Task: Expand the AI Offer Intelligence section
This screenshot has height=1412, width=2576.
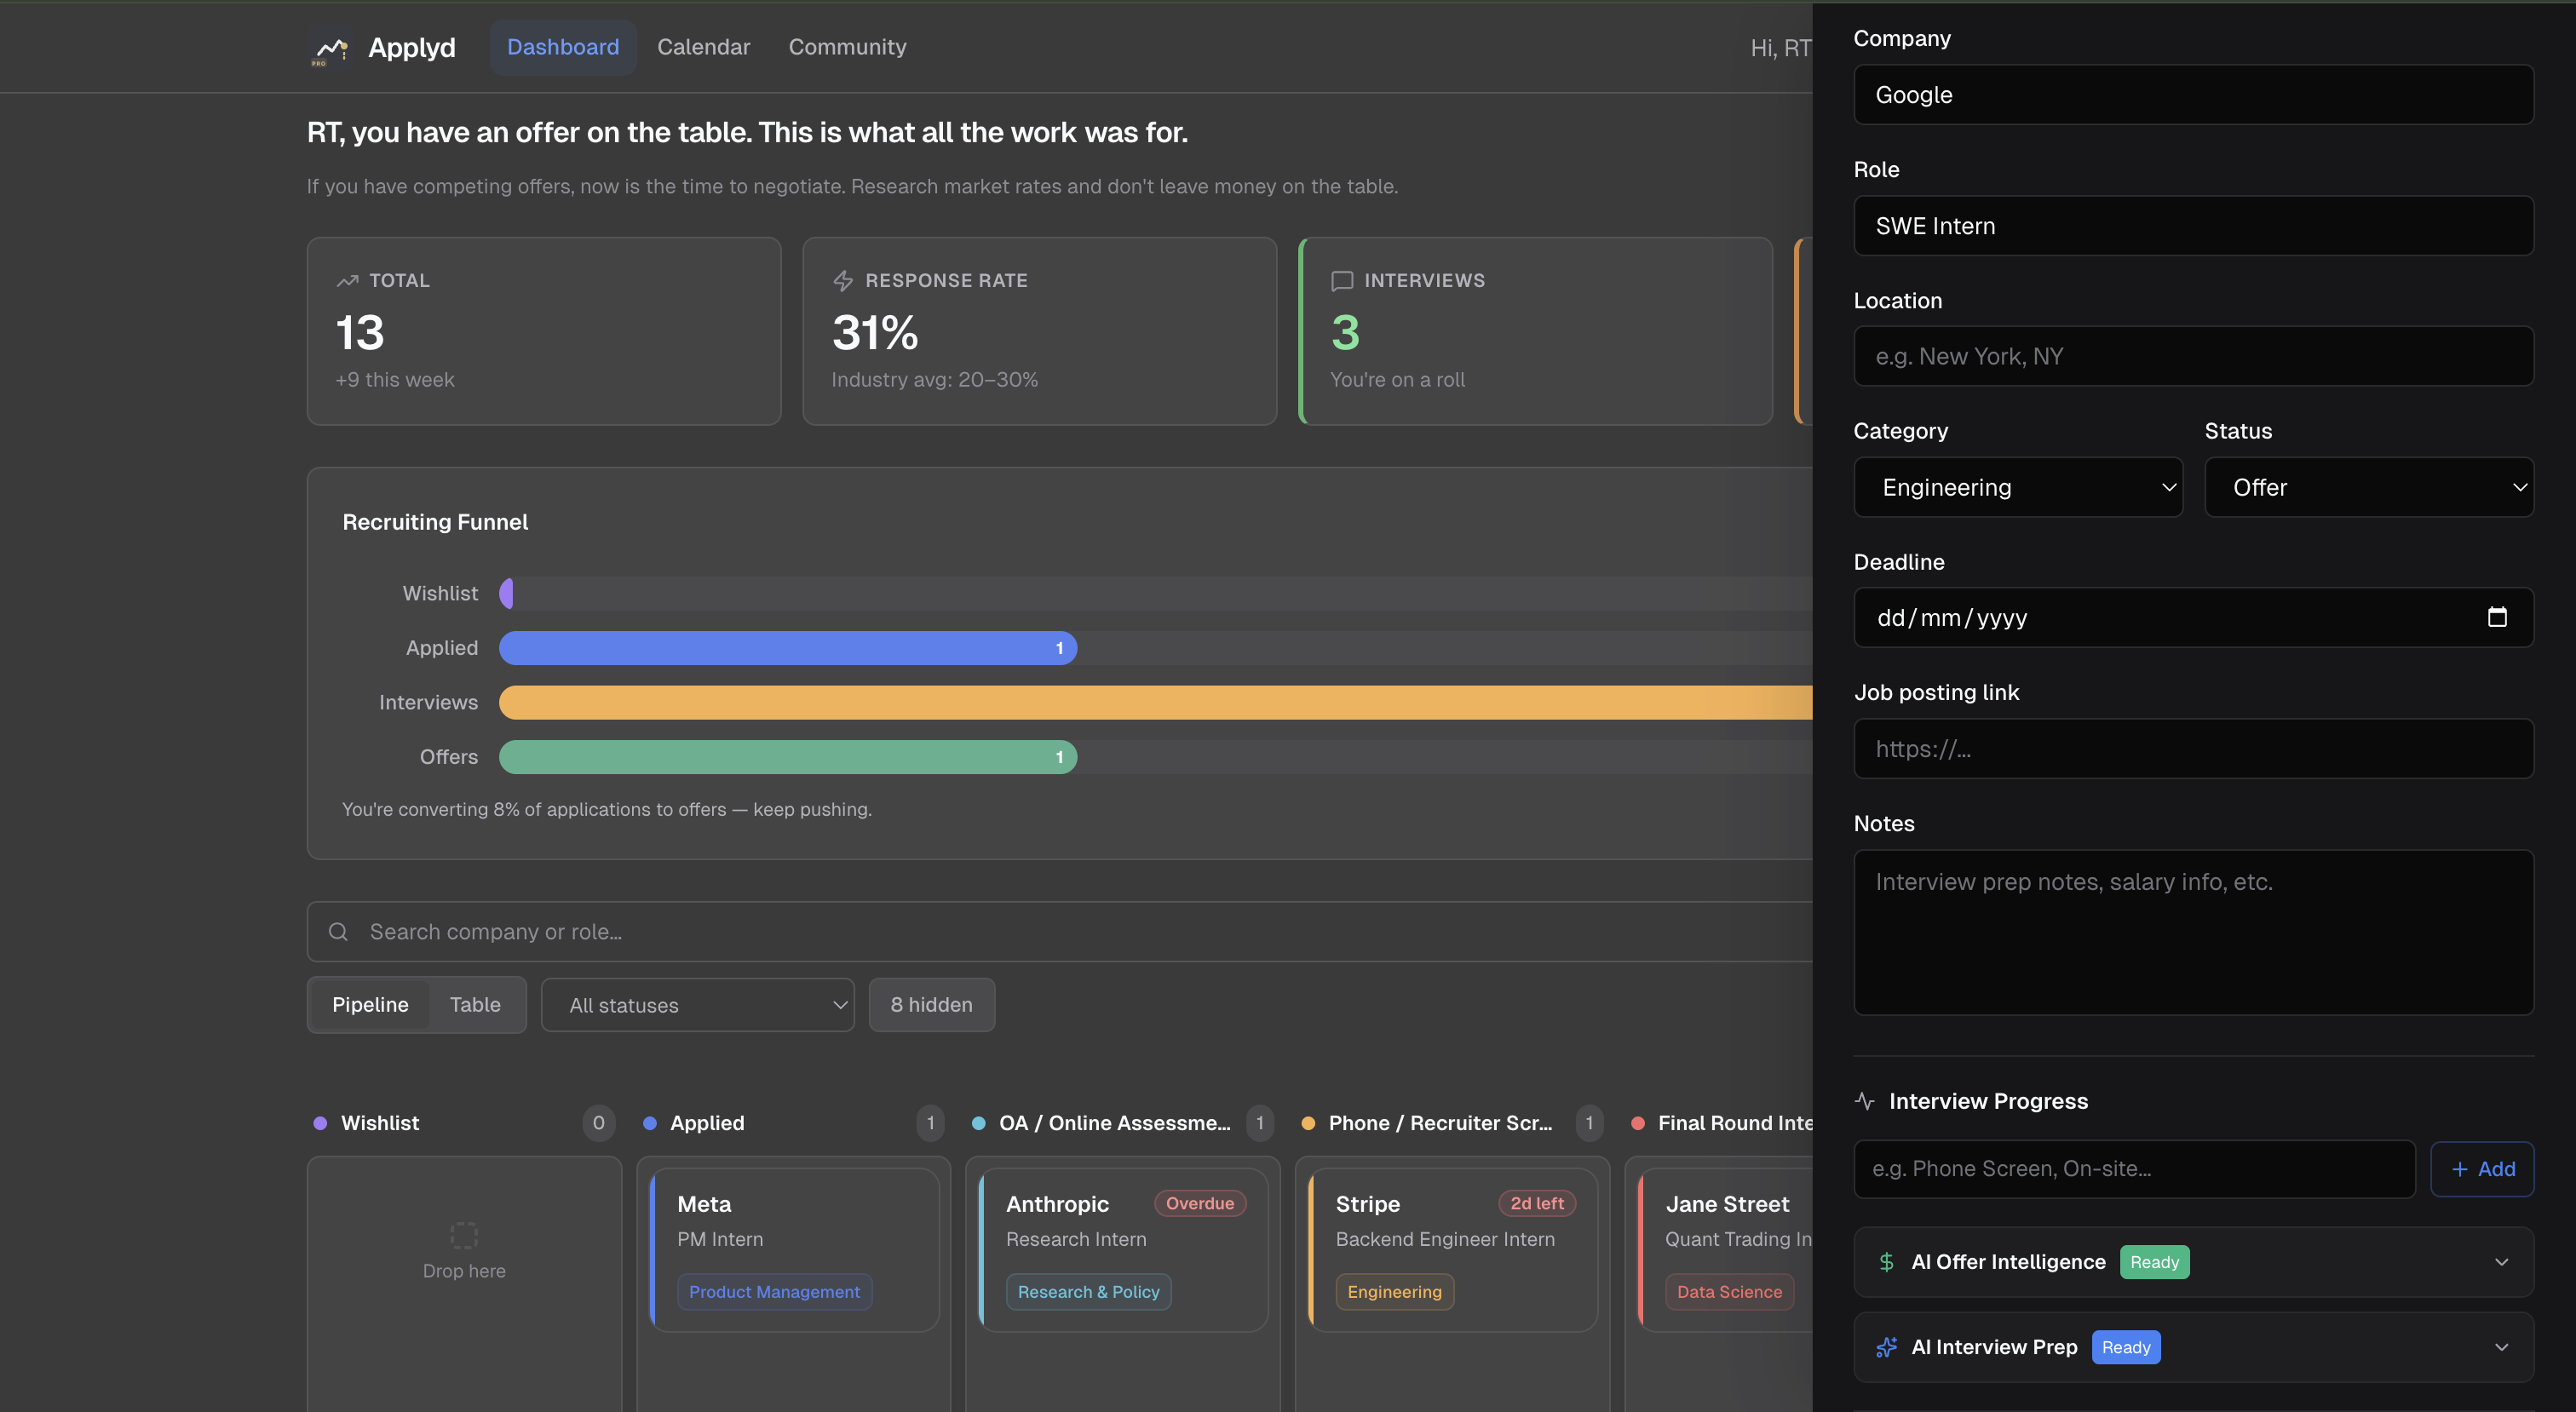Action: coord(2501,1262)
